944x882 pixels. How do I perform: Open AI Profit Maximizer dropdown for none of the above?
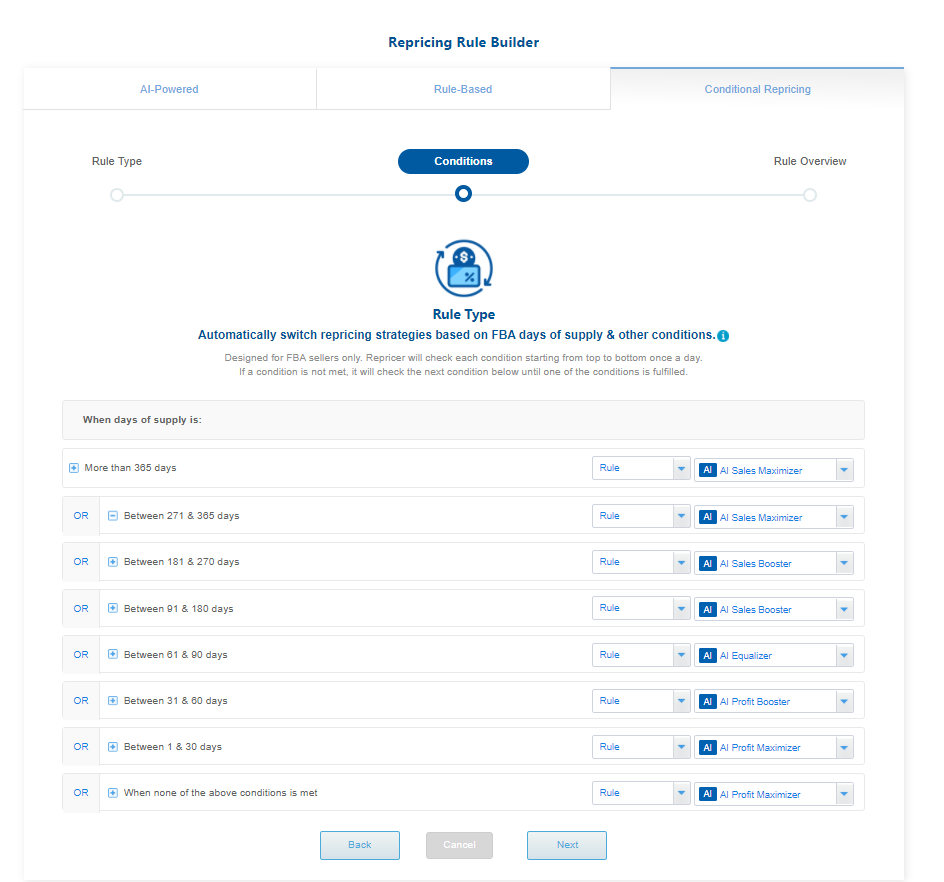point(774,794)
